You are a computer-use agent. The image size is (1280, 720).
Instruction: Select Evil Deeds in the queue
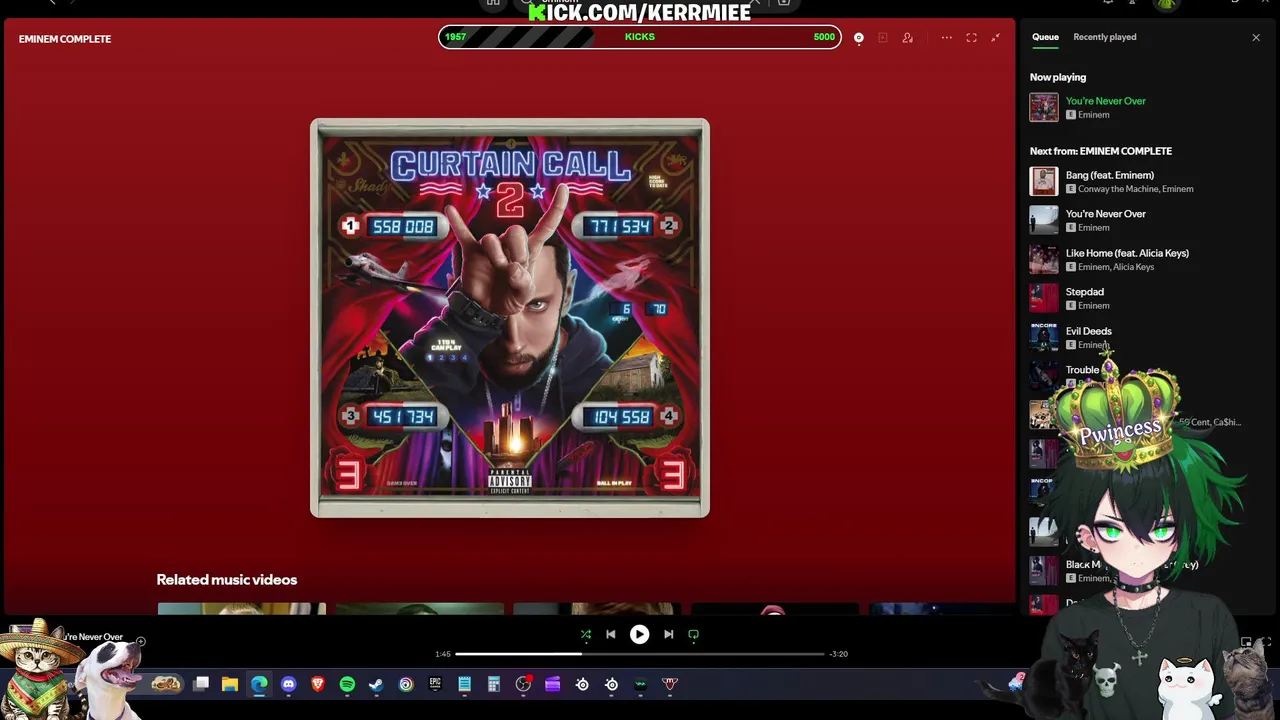coord(1088,331)
